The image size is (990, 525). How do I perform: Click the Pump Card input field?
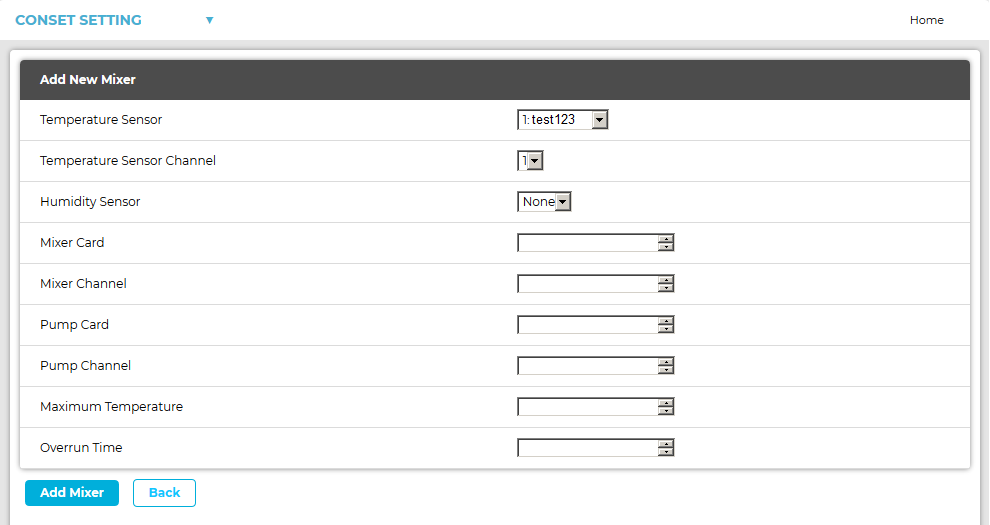pos(587,325)
